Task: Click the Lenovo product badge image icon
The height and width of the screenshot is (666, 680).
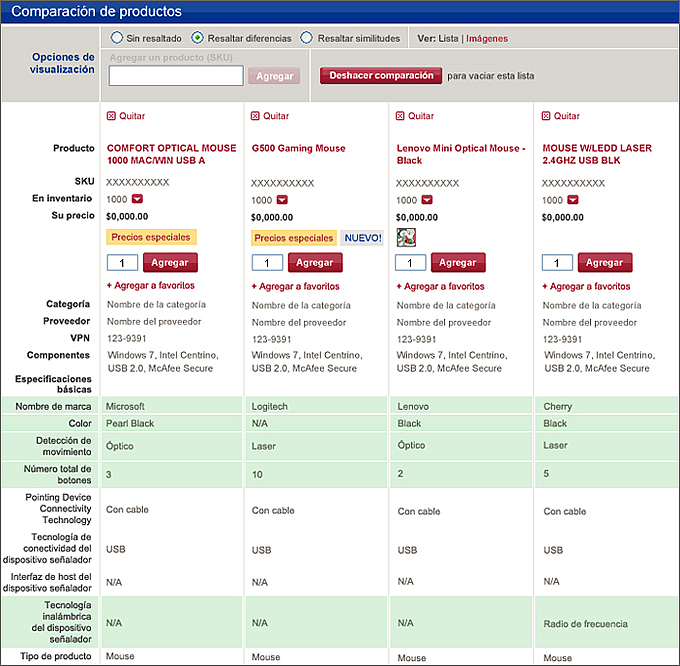Action: [406, 237]
